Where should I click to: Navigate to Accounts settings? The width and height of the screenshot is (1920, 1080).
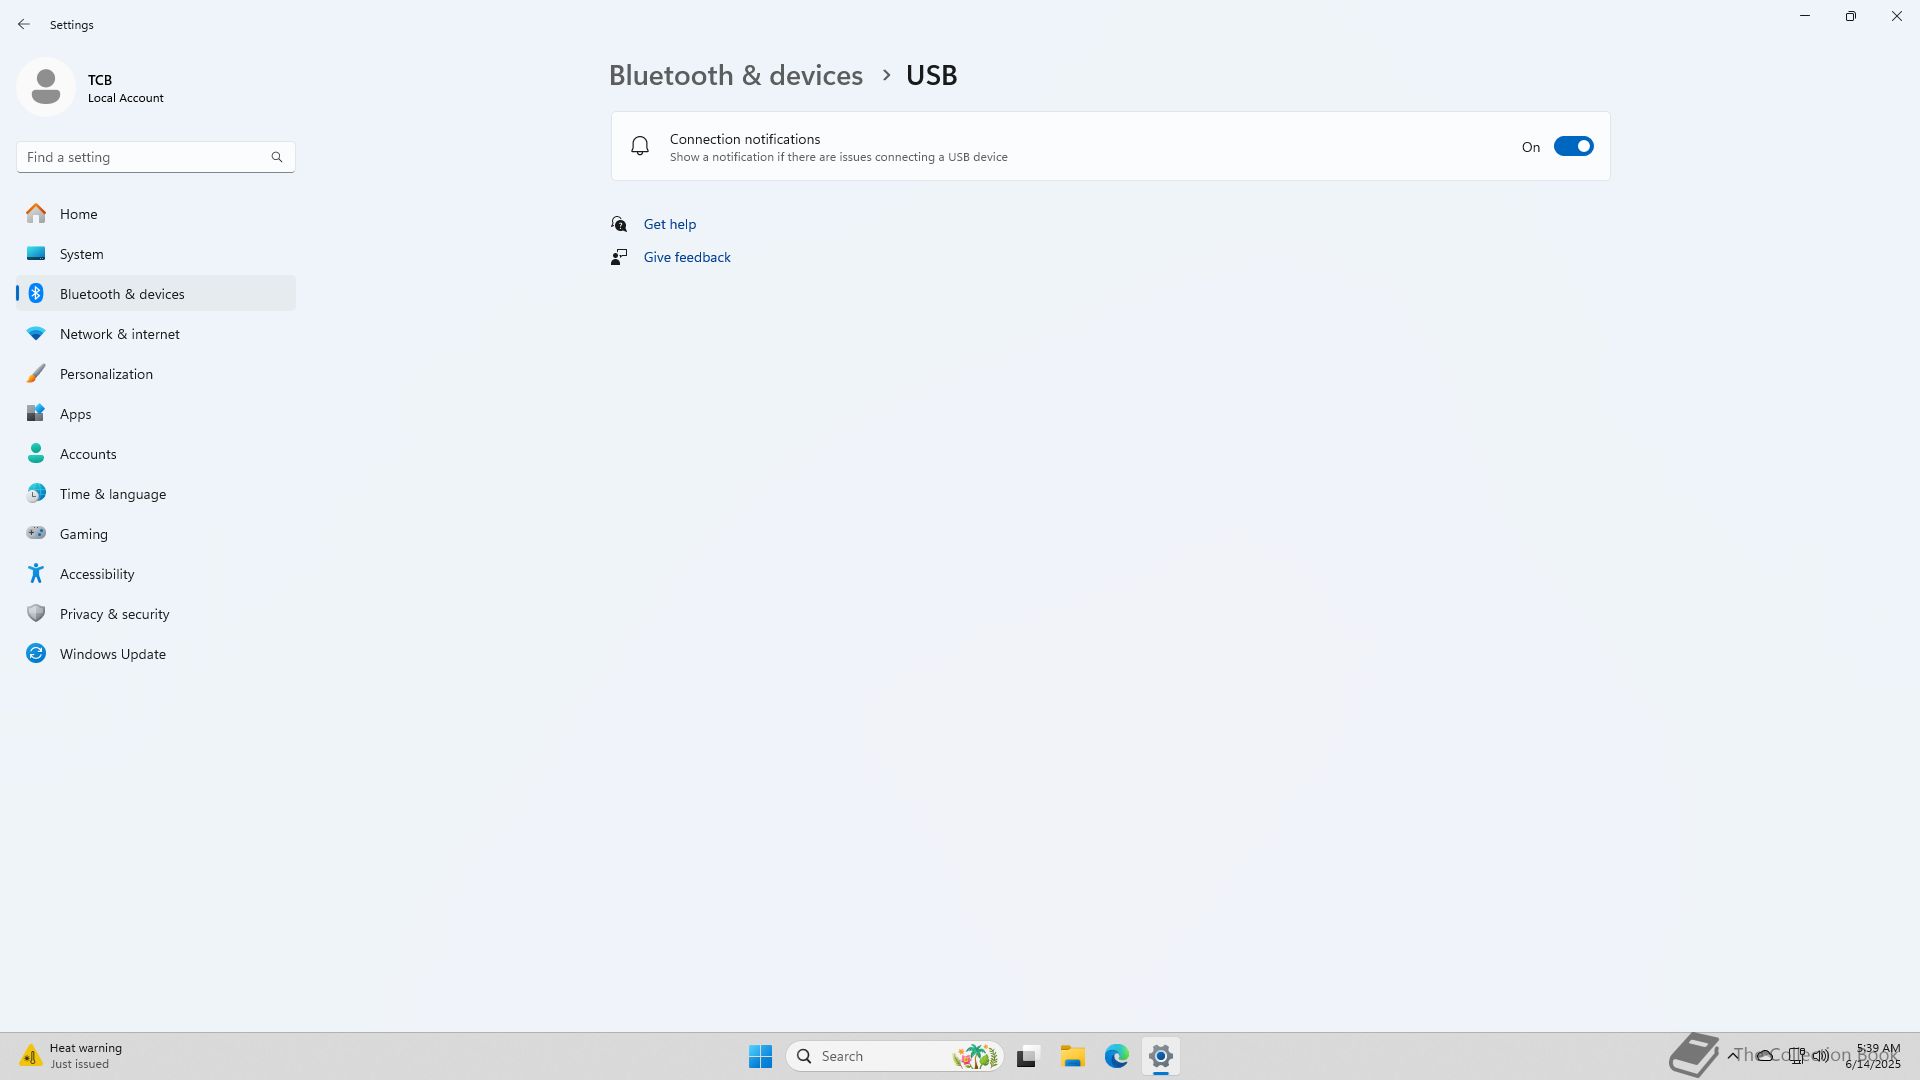88,454
